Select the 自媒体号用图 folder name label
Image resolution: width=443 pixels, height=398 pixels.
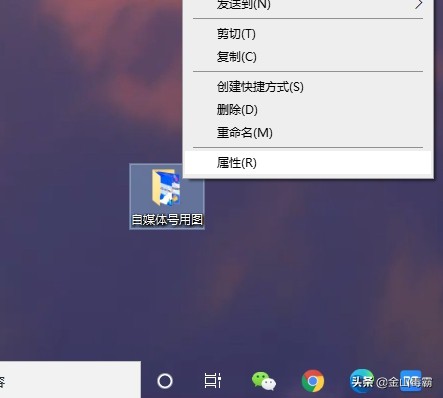(167, 220)
